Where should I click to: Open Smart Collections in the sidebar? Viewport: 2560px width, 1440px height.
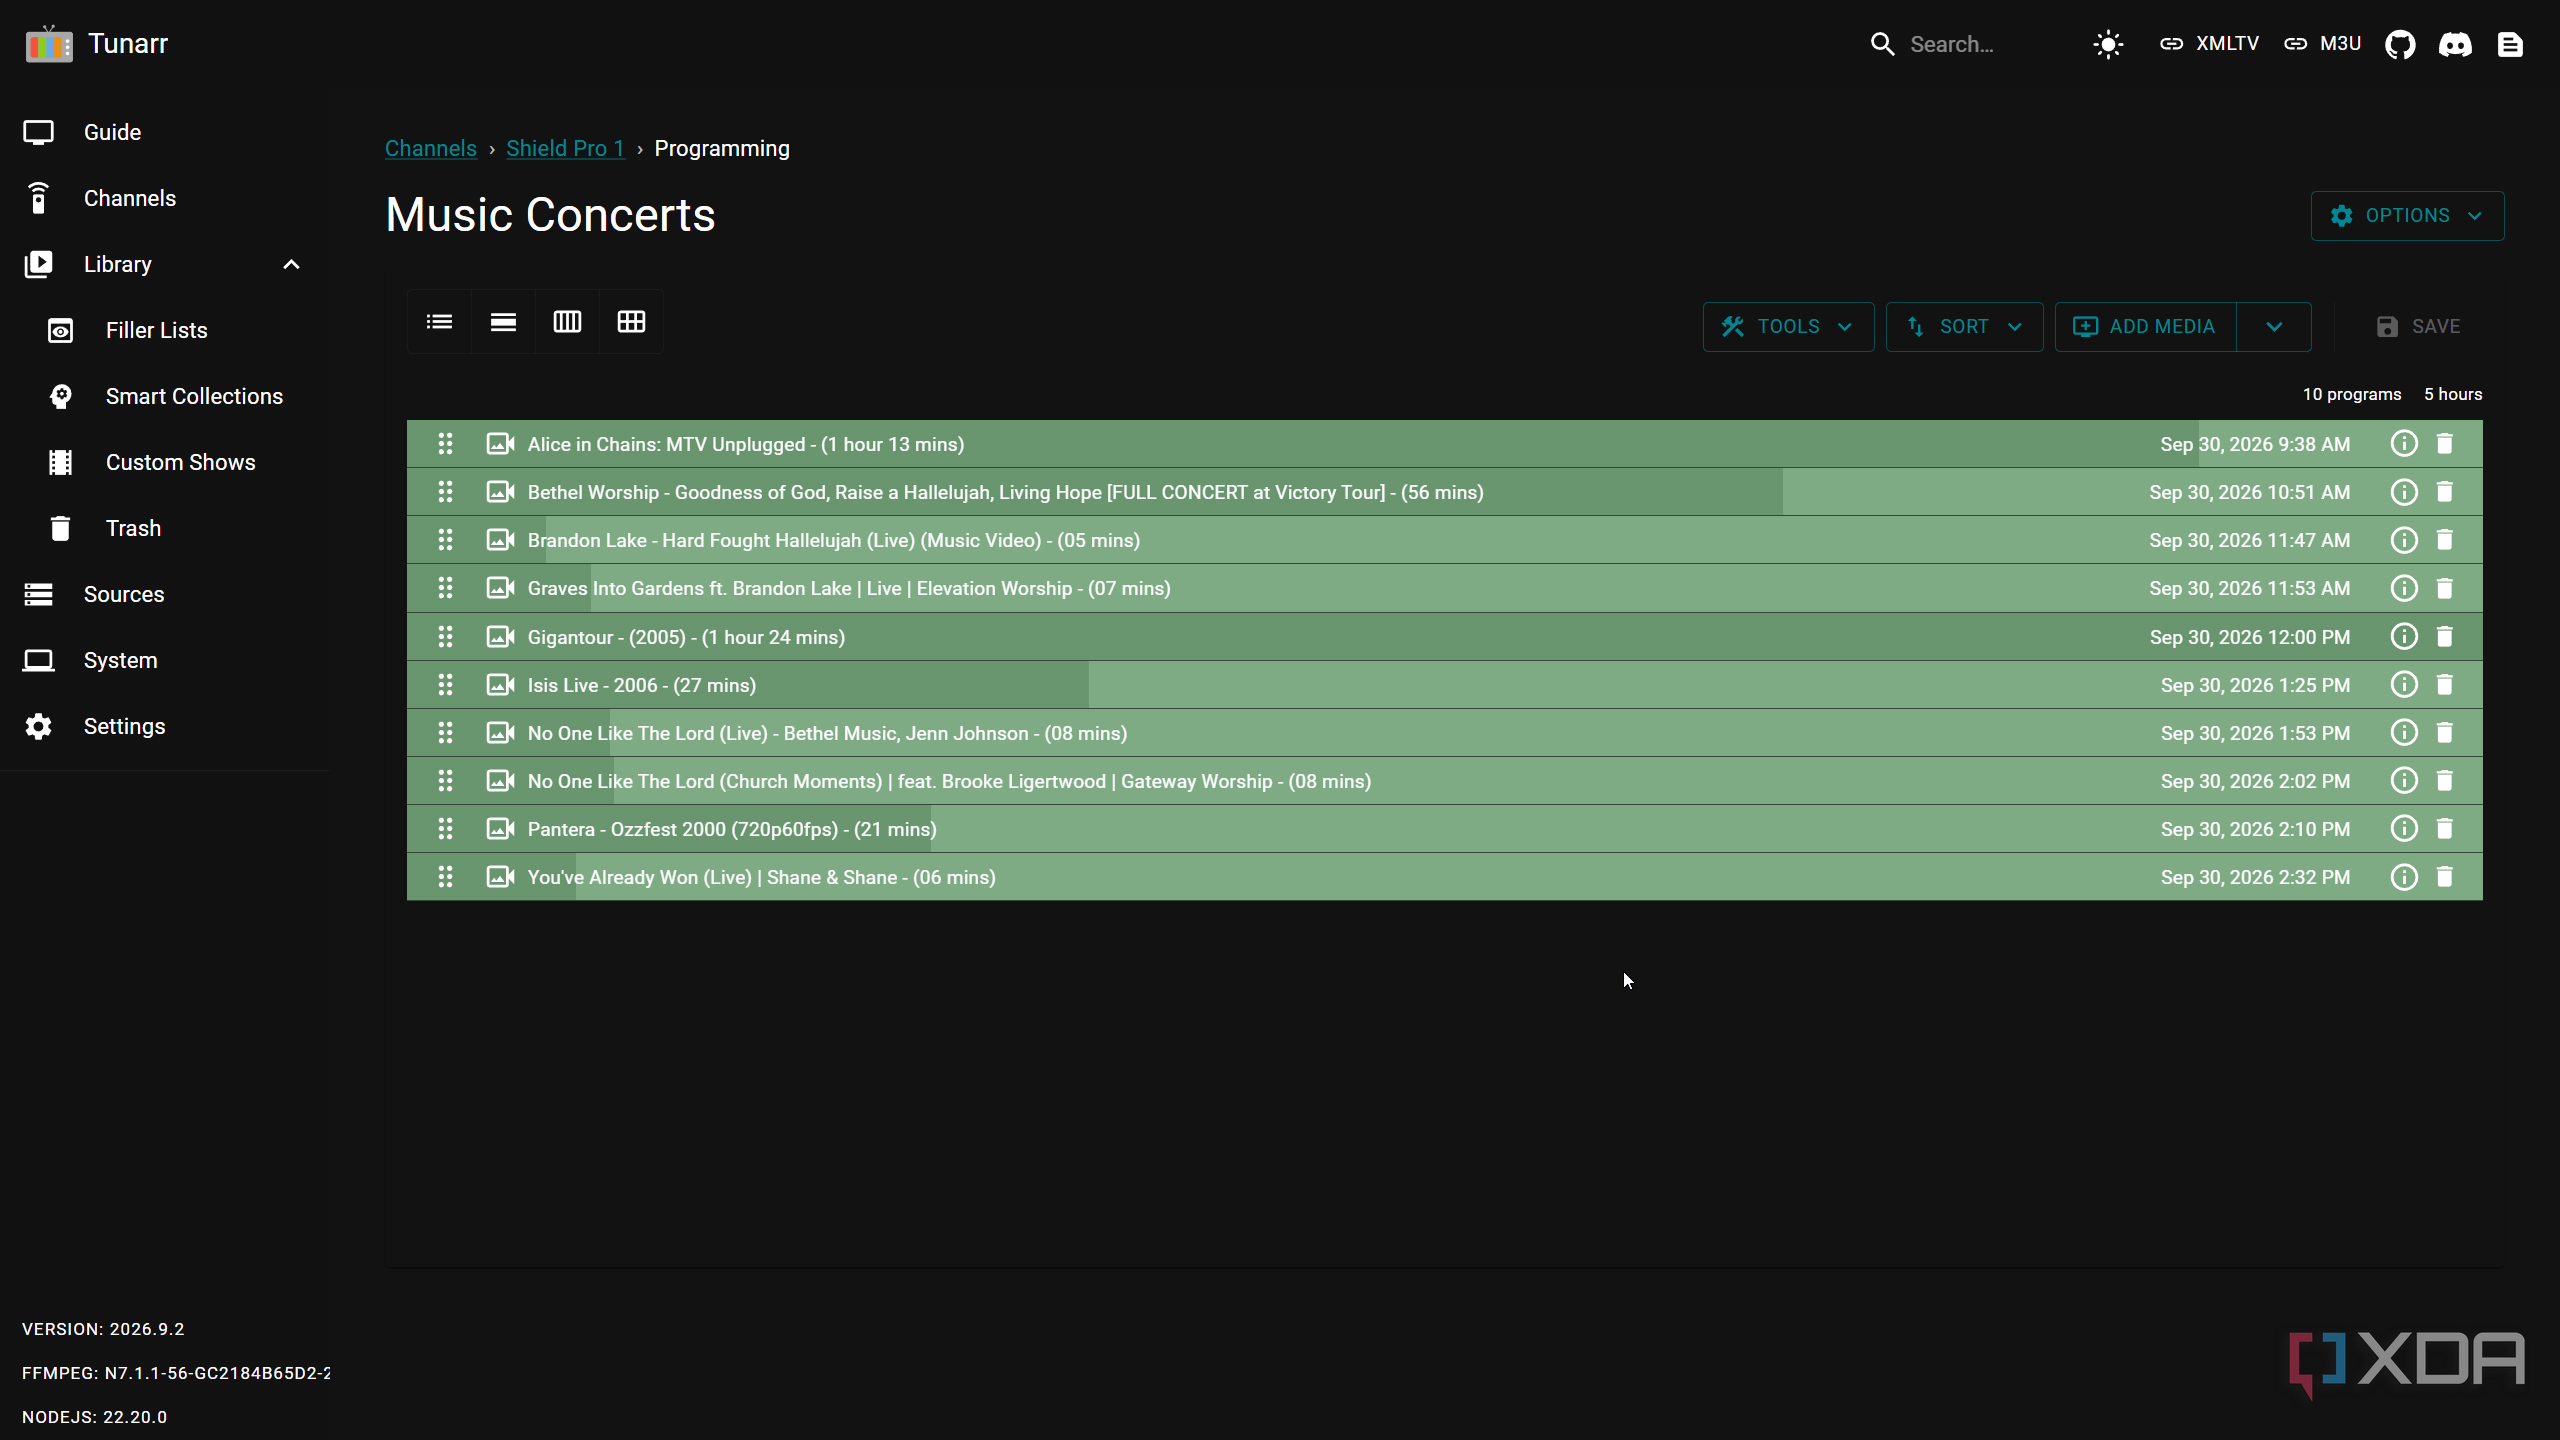163,396
